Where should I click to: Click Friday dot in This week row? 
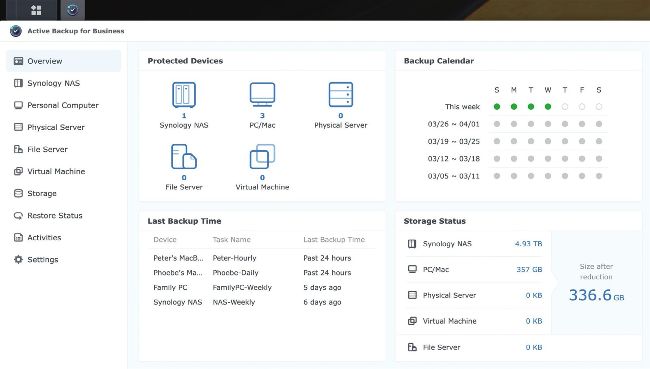pos(582,107)
